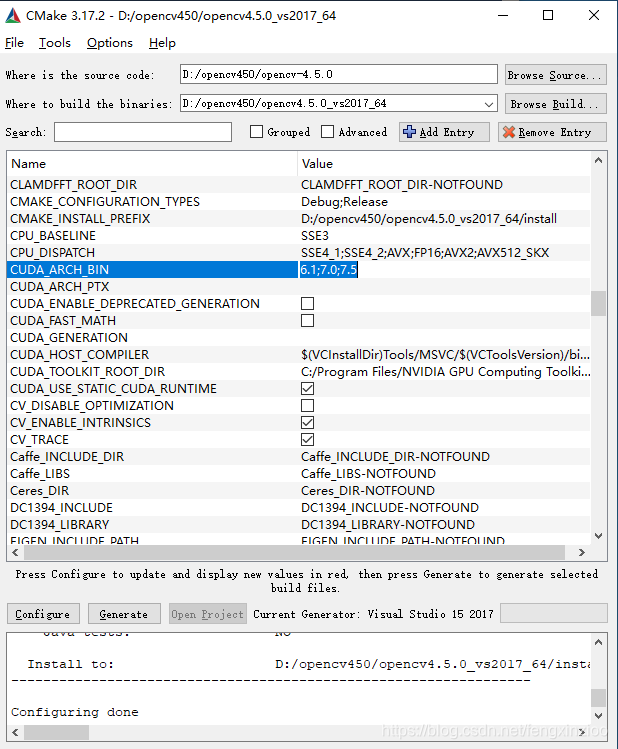Uncheck CV_ENABLE_INTRINSICS checkbox
618x749 pixels.
pyautogui.click(x=308, y=423)
